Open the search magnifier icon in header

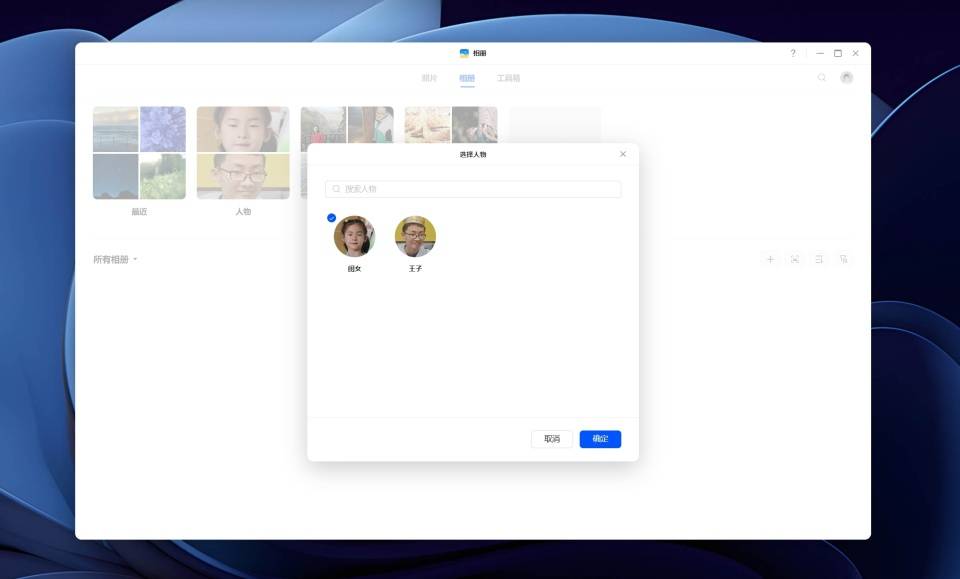[x=822, y=78]
